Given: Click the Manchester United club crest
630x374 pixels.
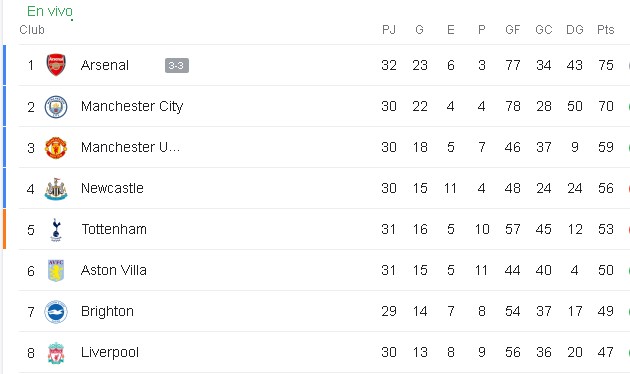Looking at the screenshot, I should [x=56, y=148].
